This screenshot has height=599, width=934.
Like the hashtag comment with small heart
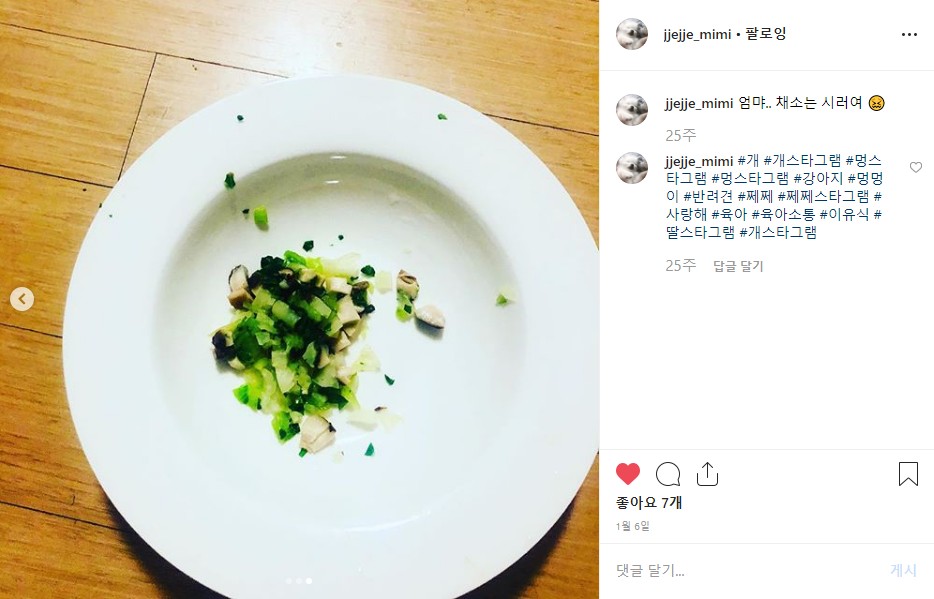916,167
